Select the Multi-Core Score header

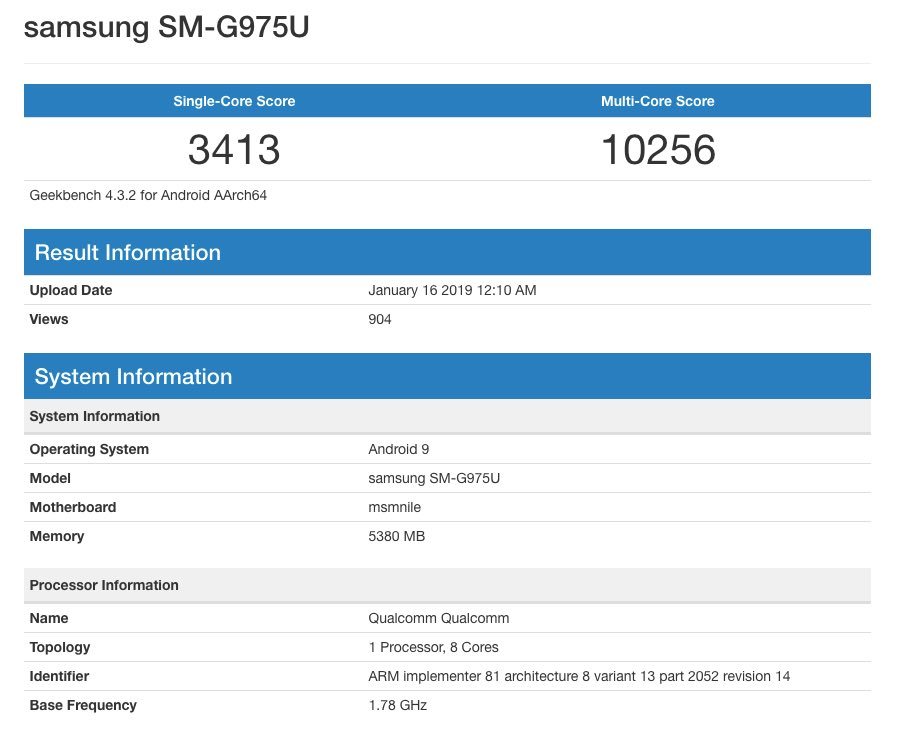[x=657, y=101]
